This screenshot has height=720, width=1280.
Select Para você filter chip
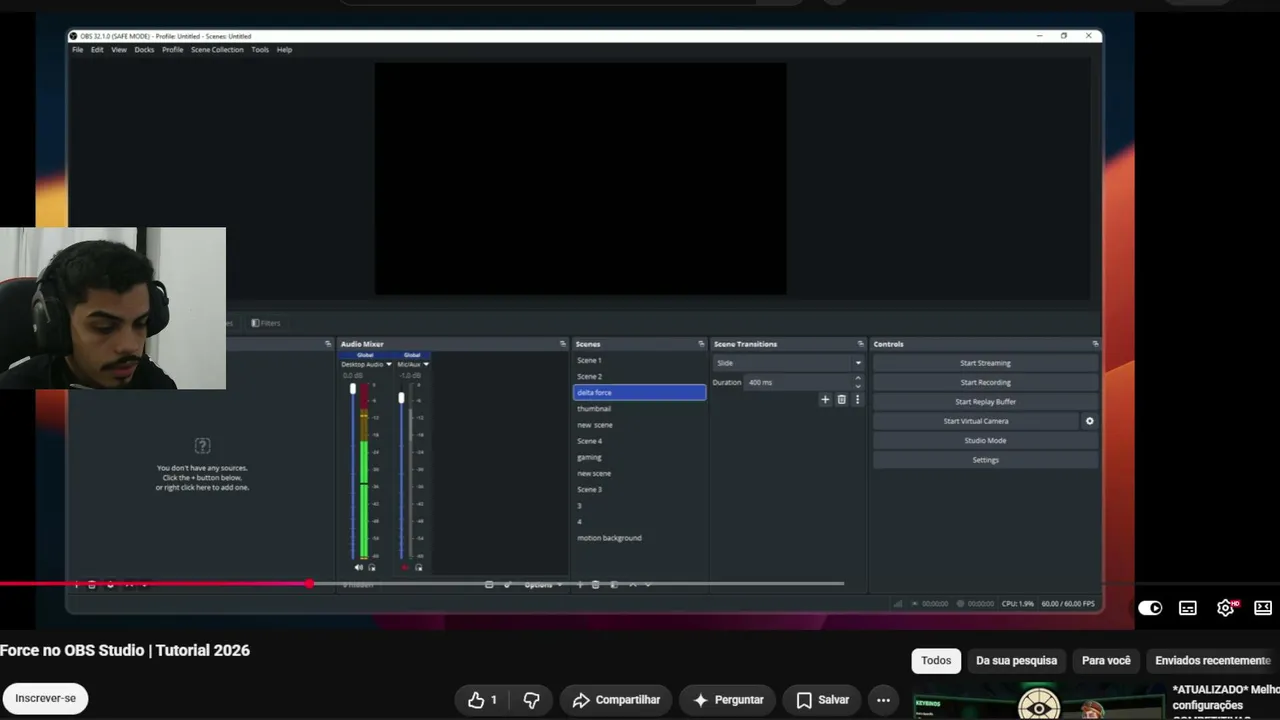tap(1106, 661)
